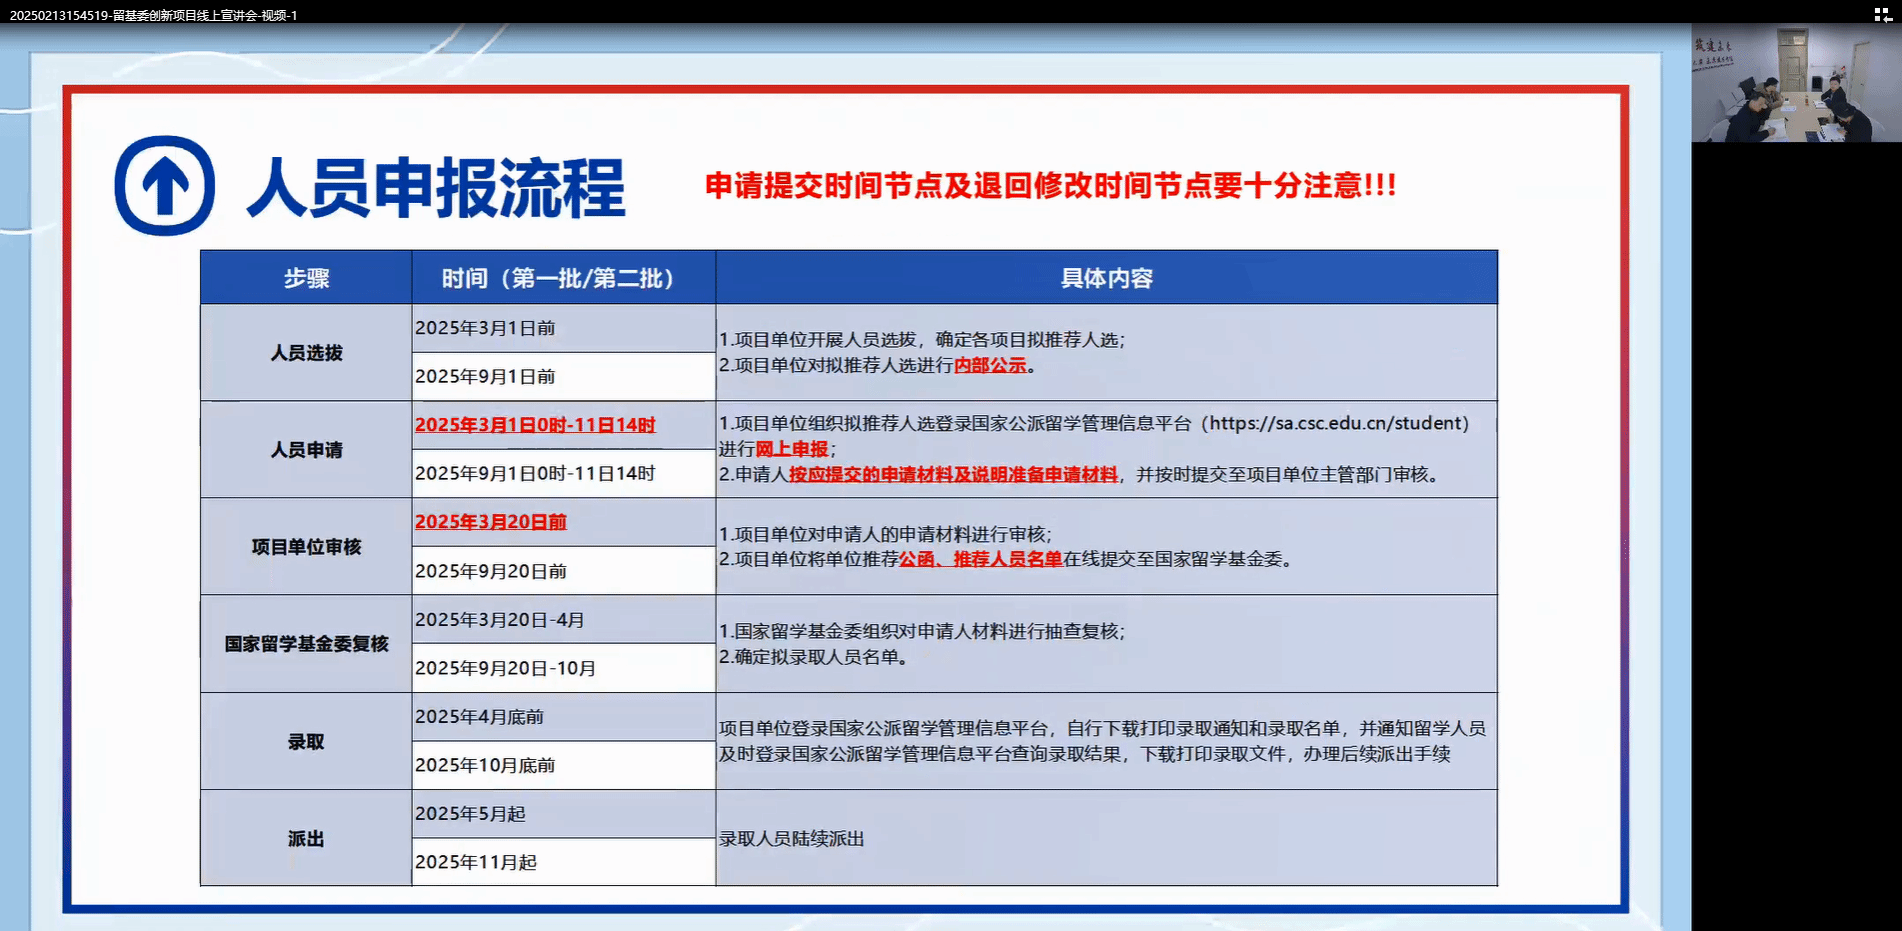
Task: Click the '录取' step cell
Action: click(306, 742)
